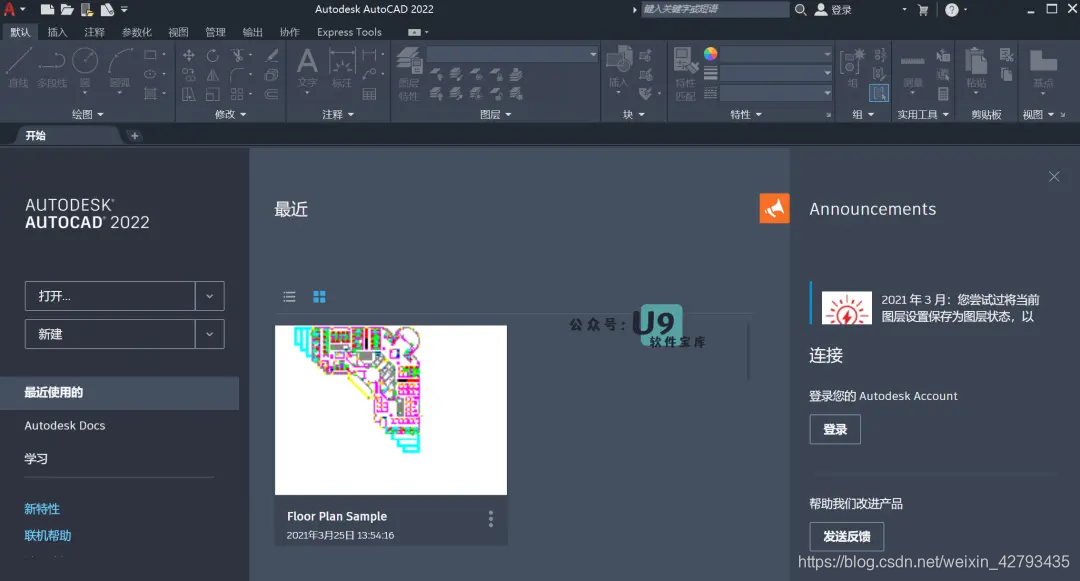Image resolution: width=1080 pixels, height=581 pixels.
Task: Open the Floor Plan Sample options menu
Action: point(490,518)
